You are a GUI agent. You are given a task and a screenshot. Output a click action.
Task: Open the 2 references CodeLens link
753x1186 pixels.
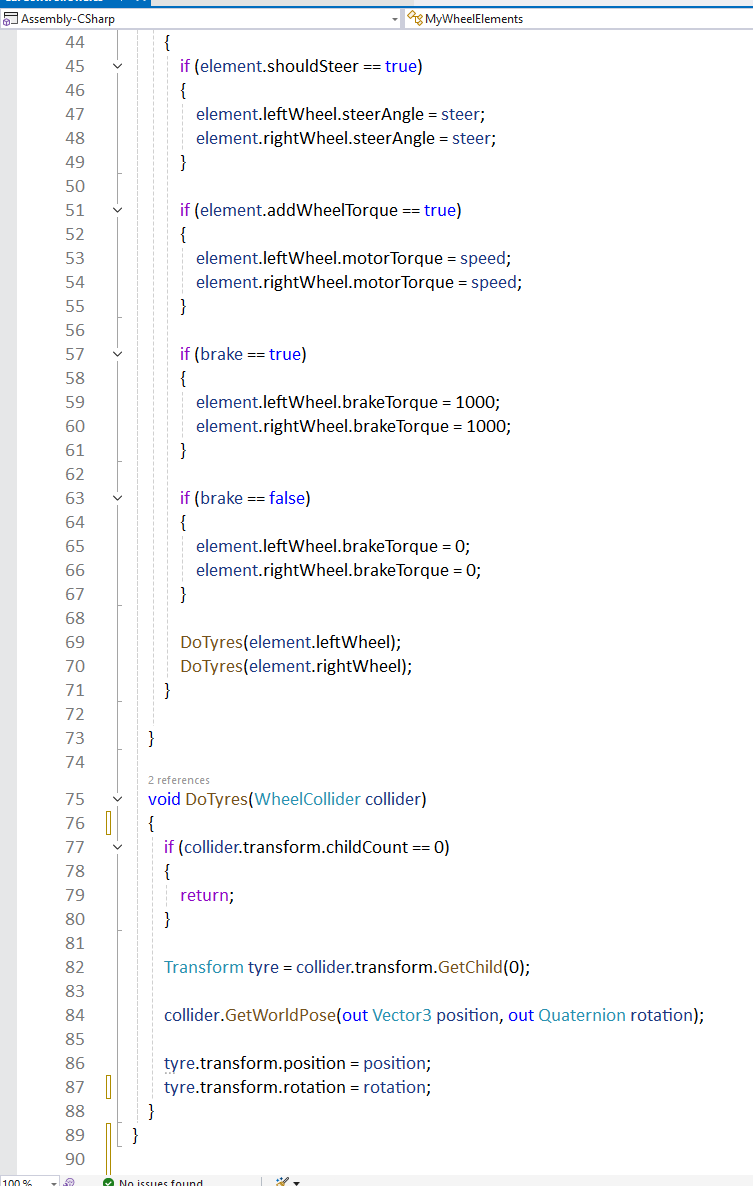[x=178, y=779]
